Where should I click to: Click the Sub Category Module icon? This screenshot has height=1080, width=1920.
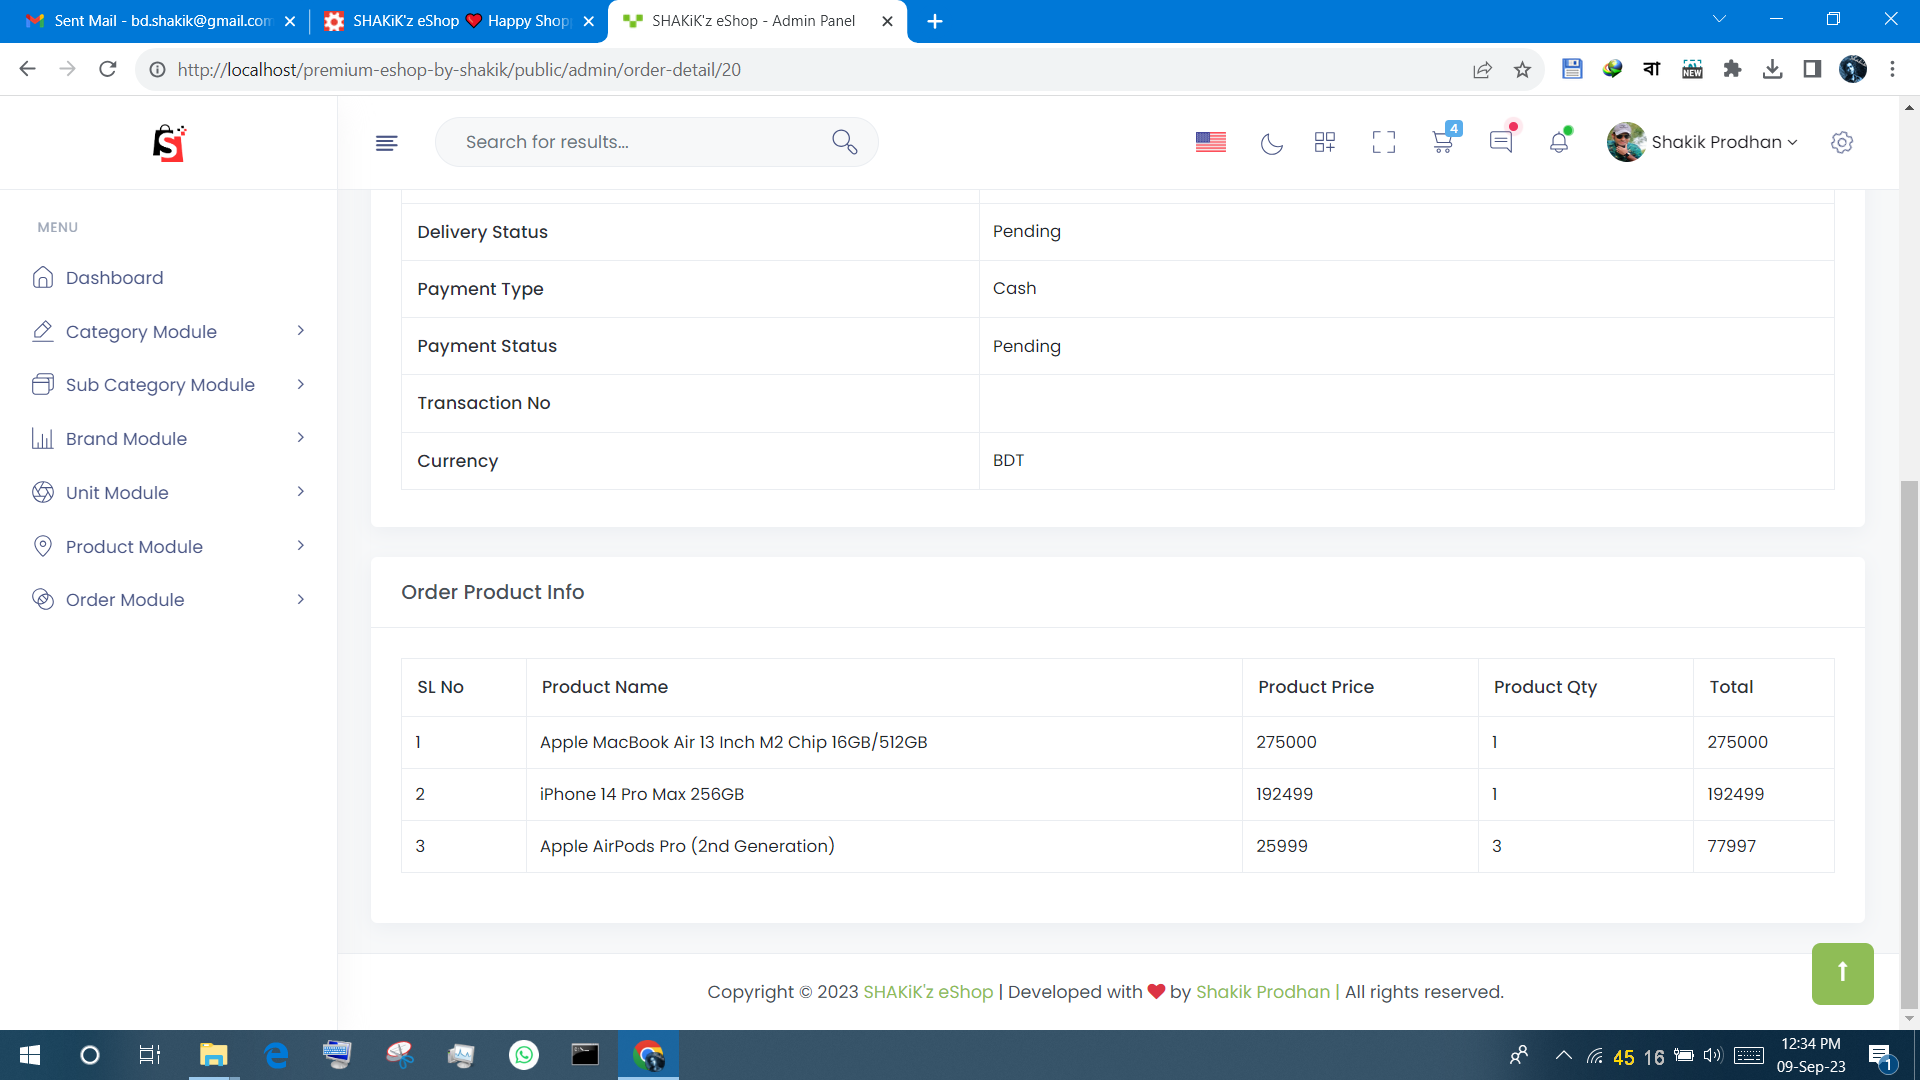43,384
